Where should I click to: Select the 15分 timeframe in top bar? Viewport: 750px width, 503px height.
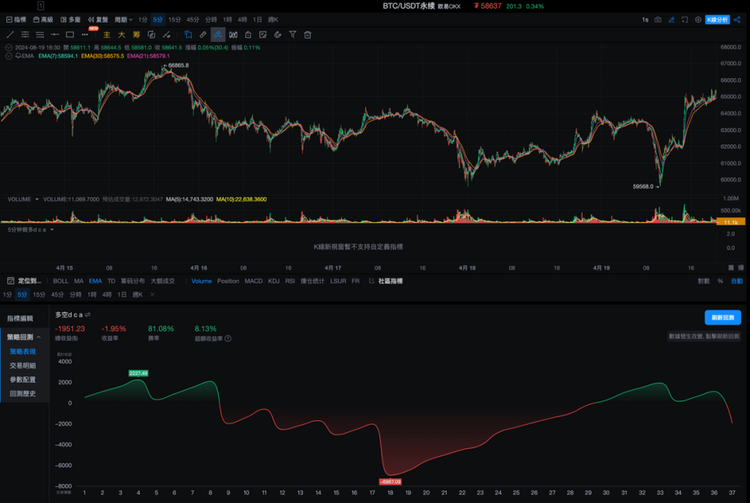[174, 20]
